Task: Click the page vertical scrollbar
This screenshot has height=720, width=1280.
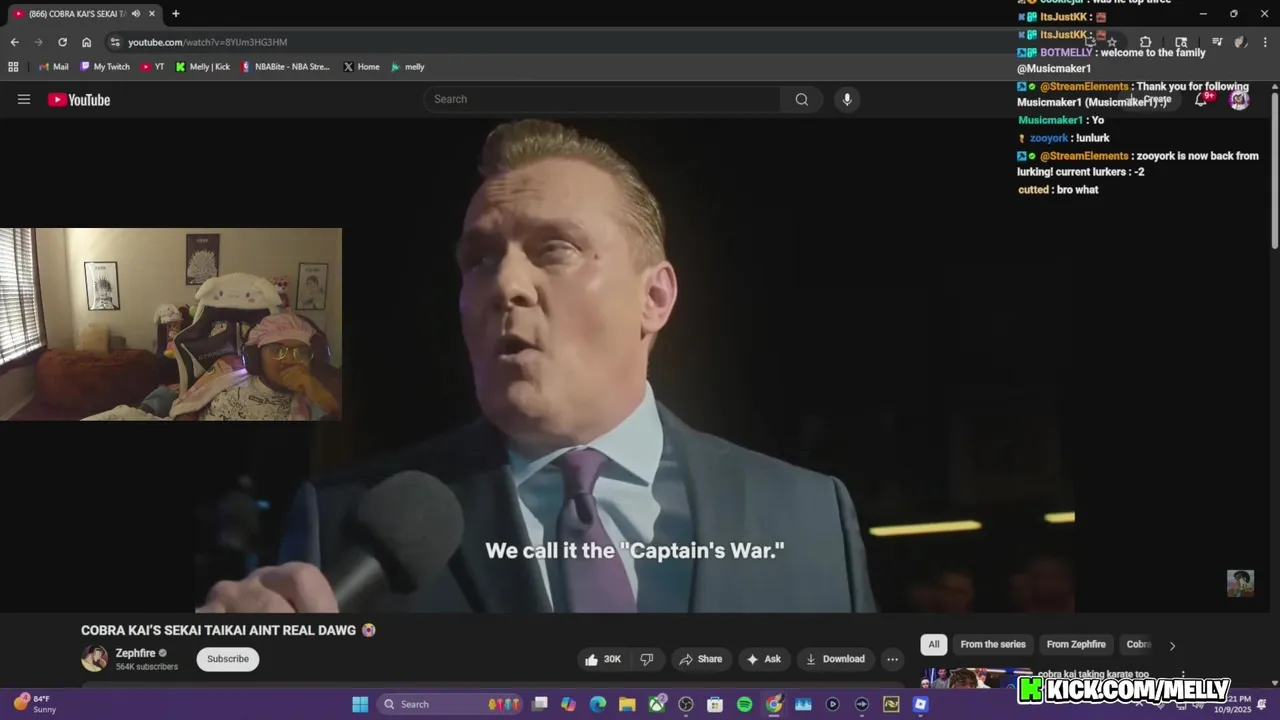Action: click(1274, 170)
